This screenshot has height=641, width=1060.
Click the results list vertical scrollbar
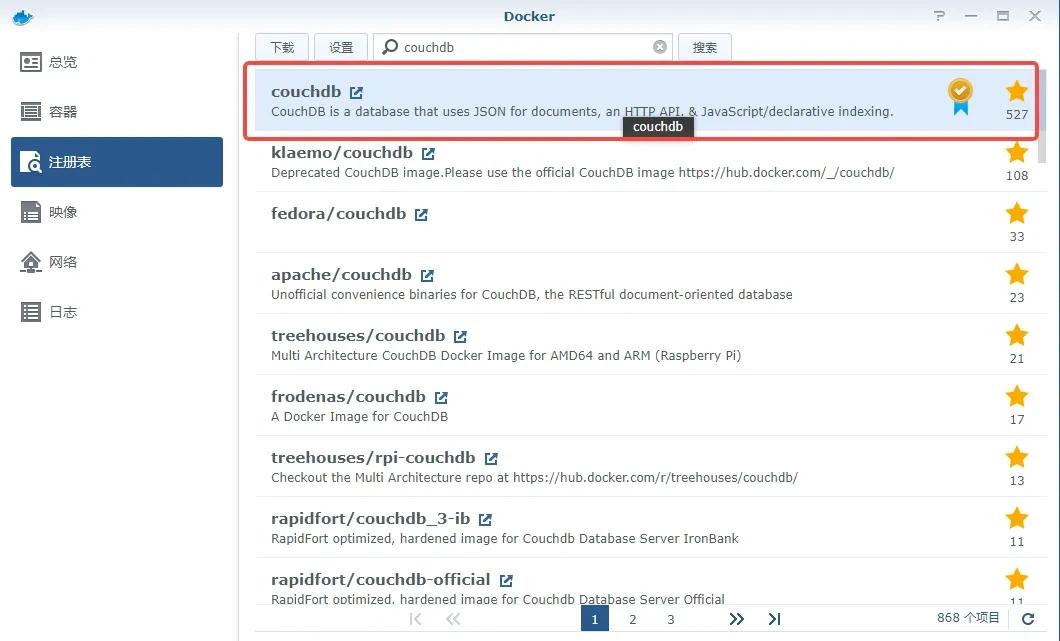pyautogui.click(x=1042, y=115)
